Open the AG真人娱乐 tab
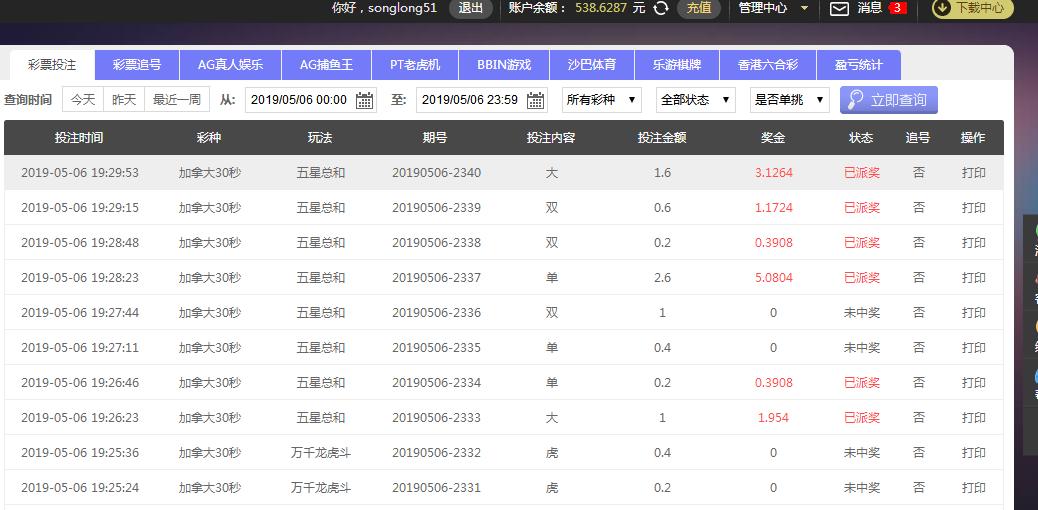Viewport: 1038px width, 510px height. 230,65
